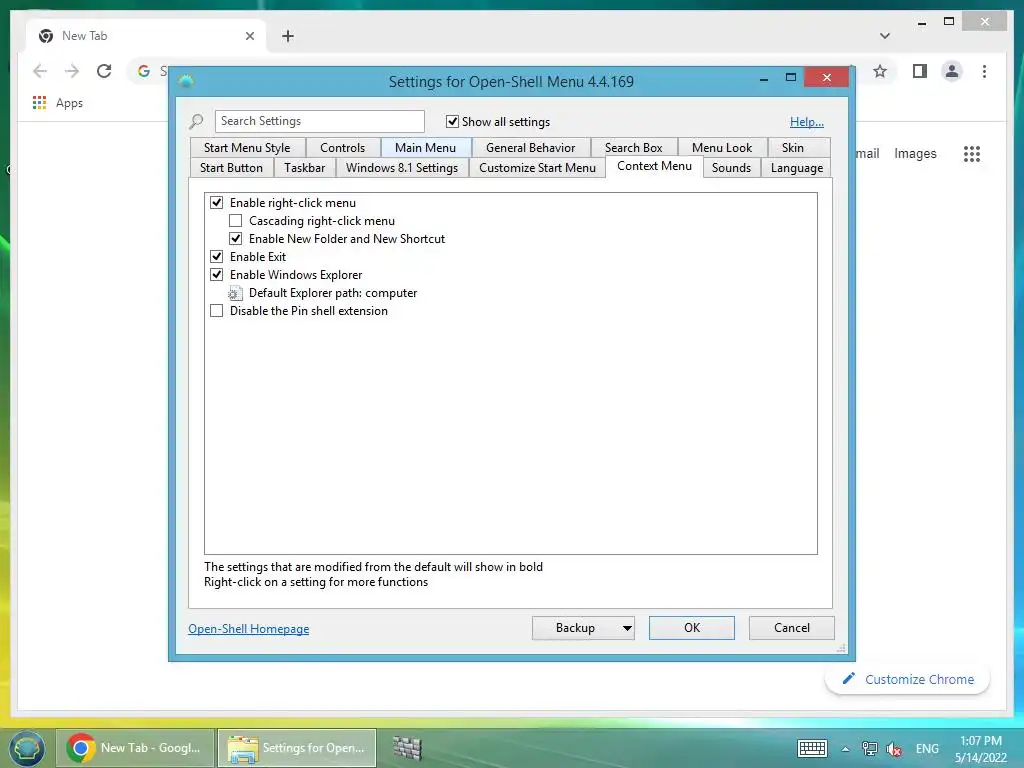The height and width of the screenshot is (768, 1024).
Task: Open the Google apps grid icon
Action: pos(972,153)
